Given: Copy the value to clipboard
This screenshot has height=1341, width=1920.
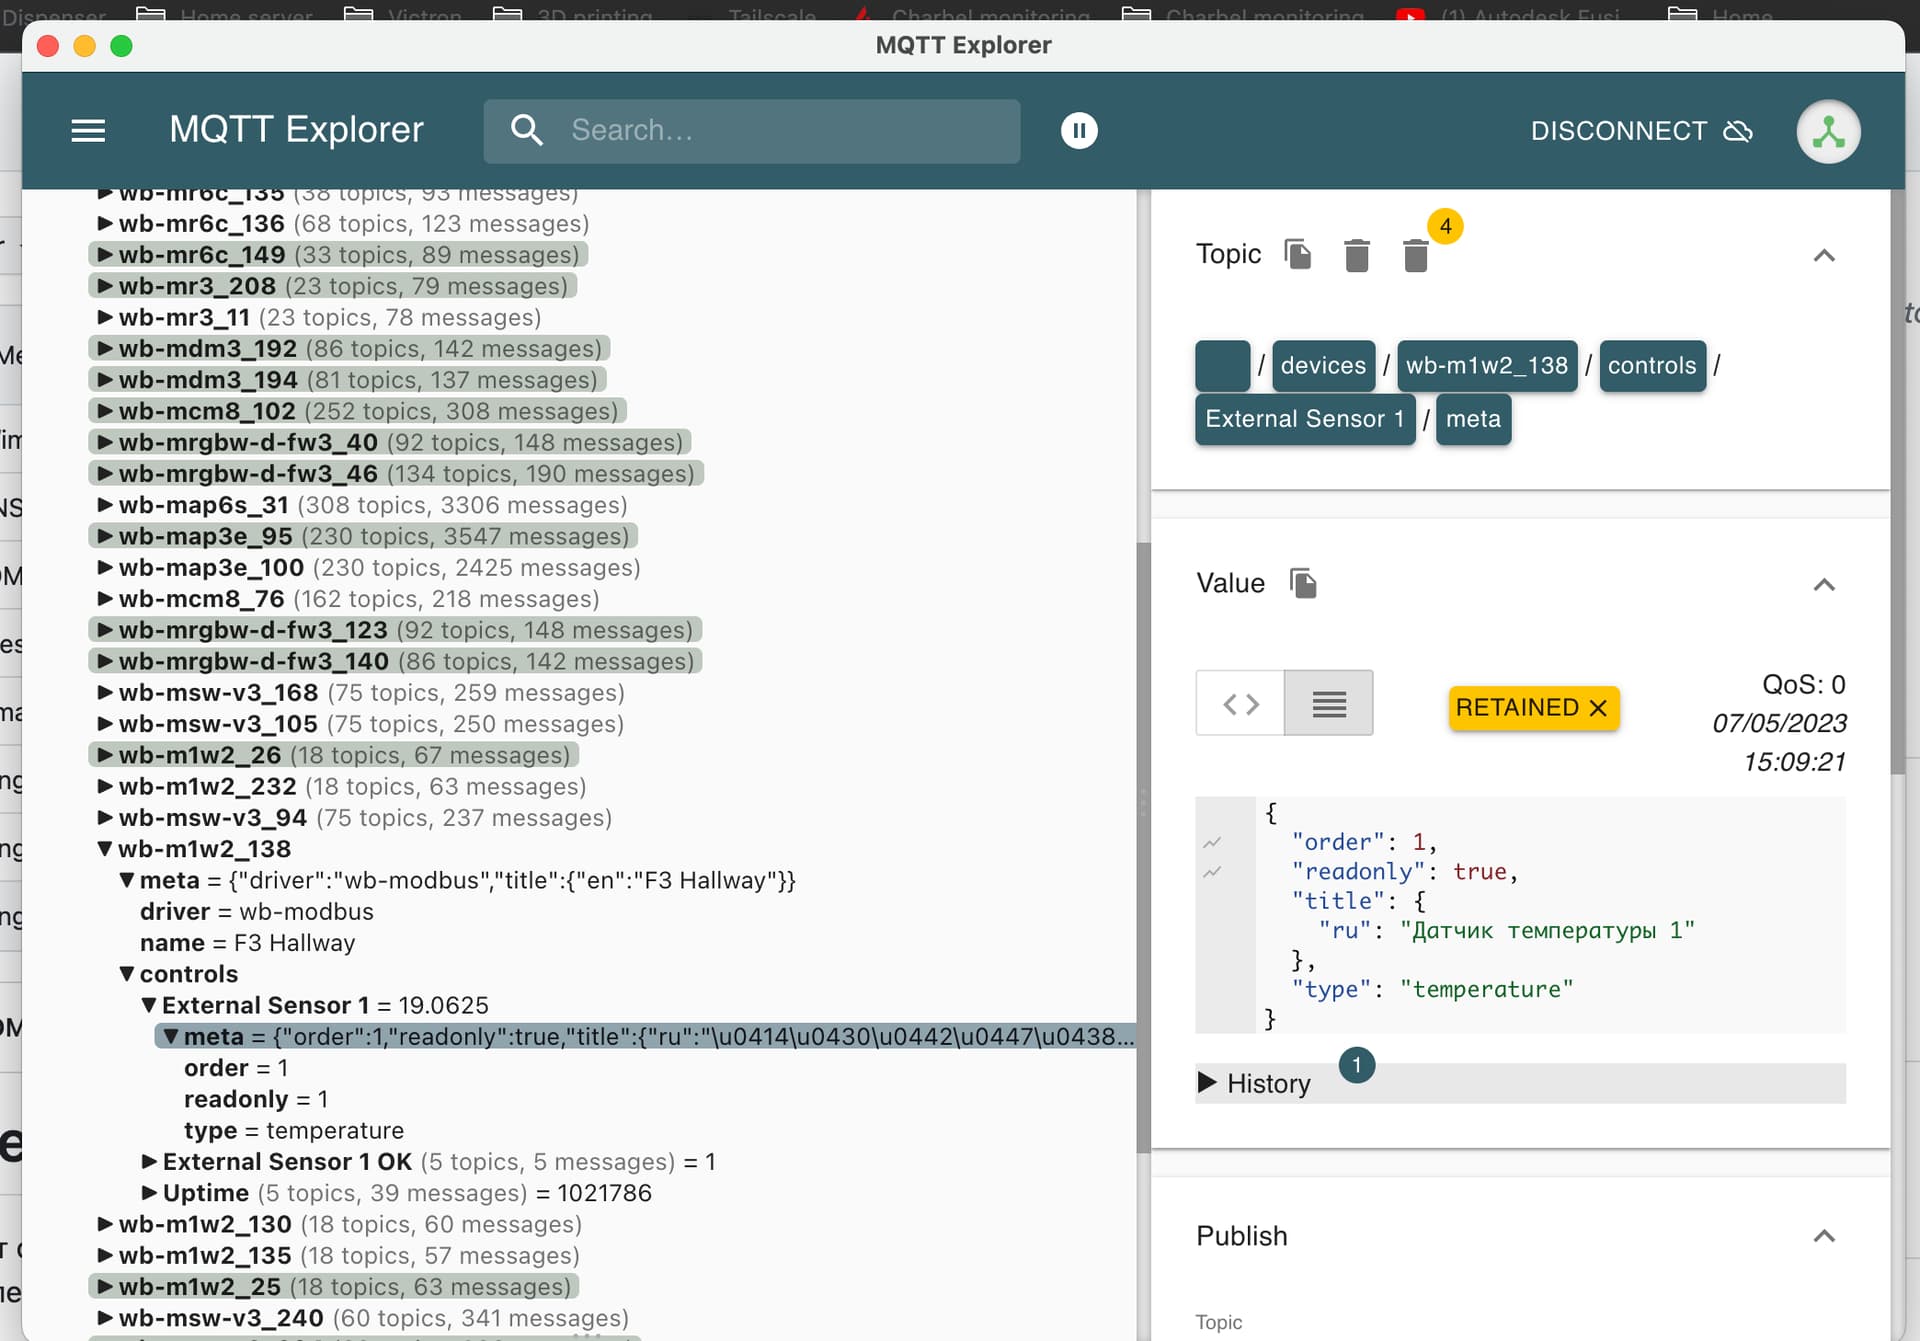Looking at the screenshot, I should (1303, 583).
